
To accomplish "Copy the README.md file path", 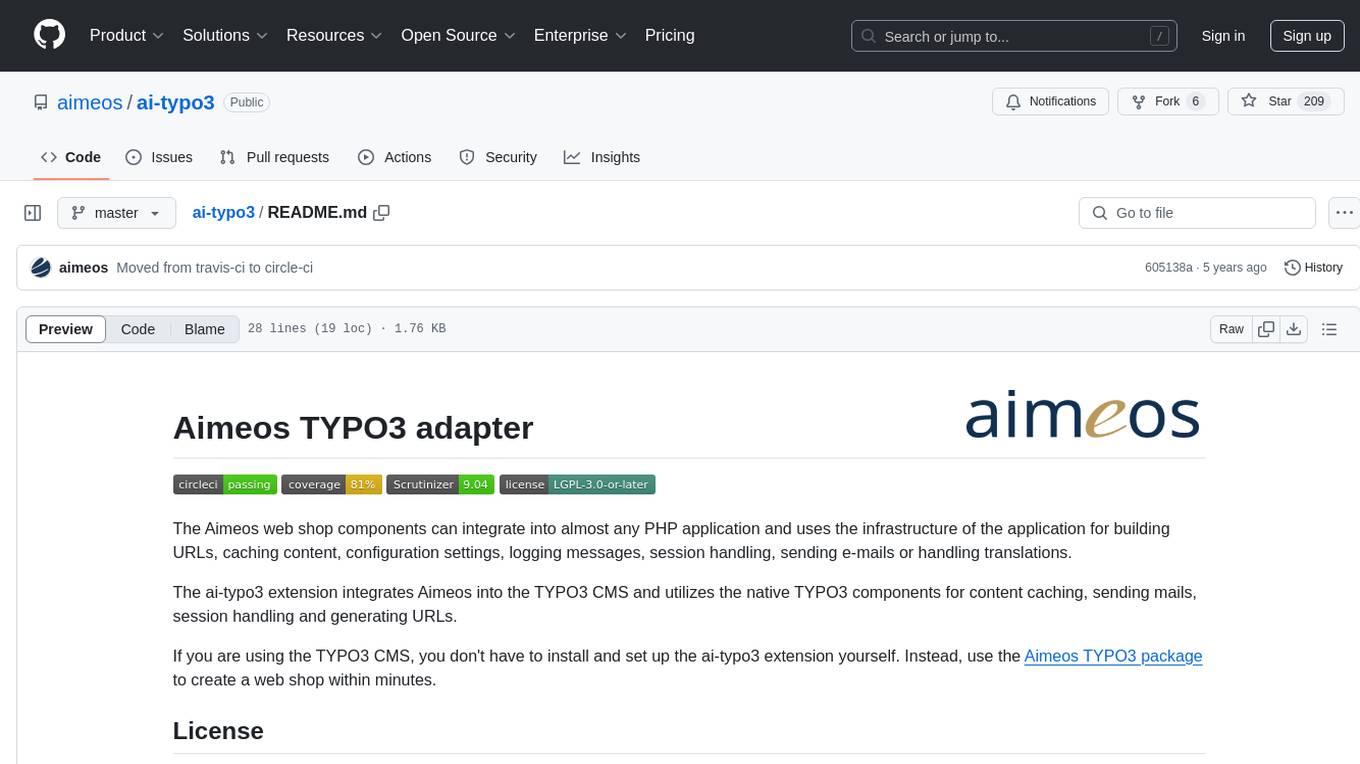I will 381,213.
